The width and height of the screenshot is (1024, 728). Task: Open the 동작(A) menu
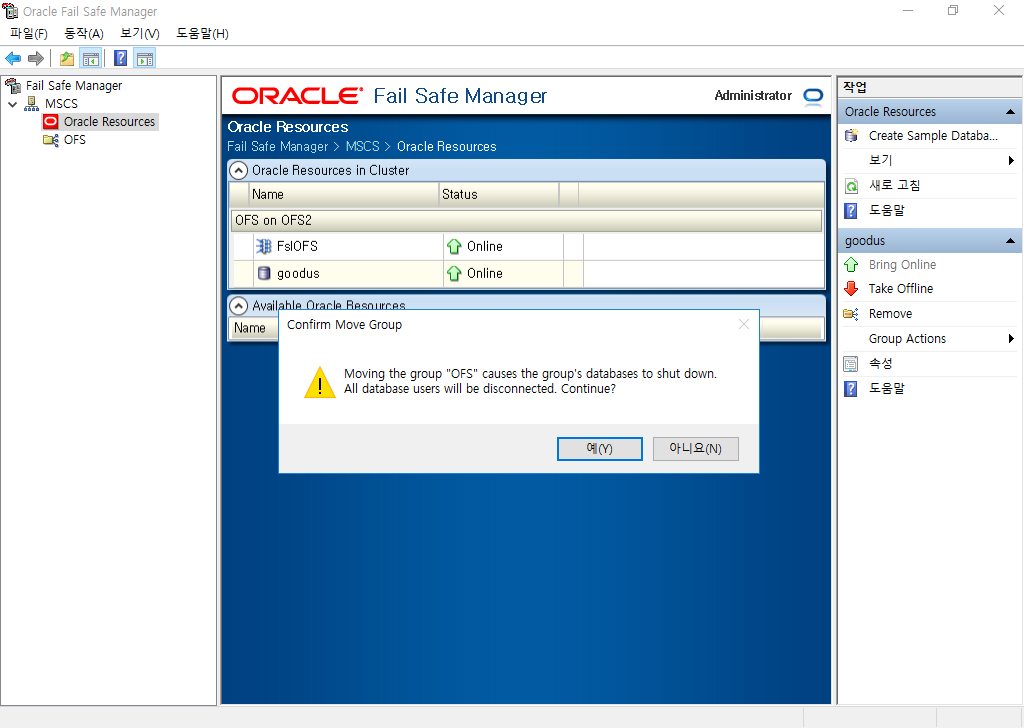click(x=84, y=33)
